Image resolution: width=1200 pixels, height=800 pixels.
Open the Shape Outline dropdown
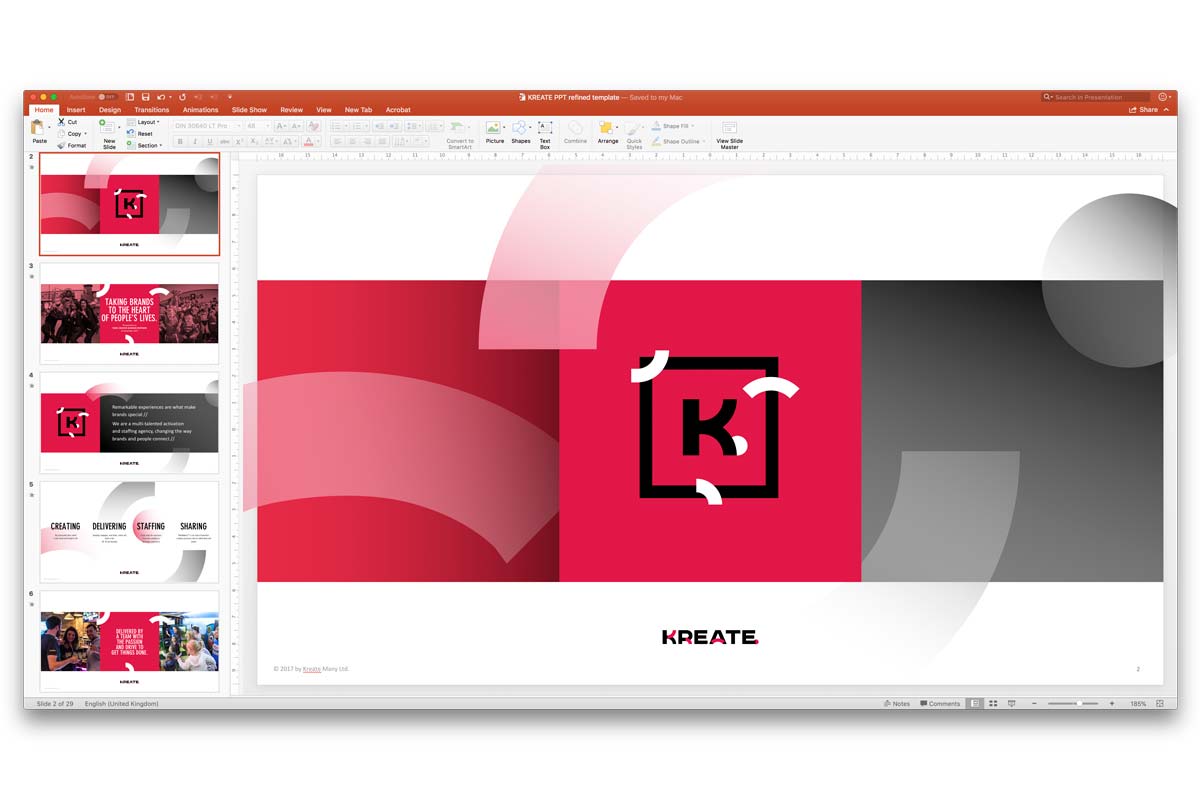pos(677,142)
